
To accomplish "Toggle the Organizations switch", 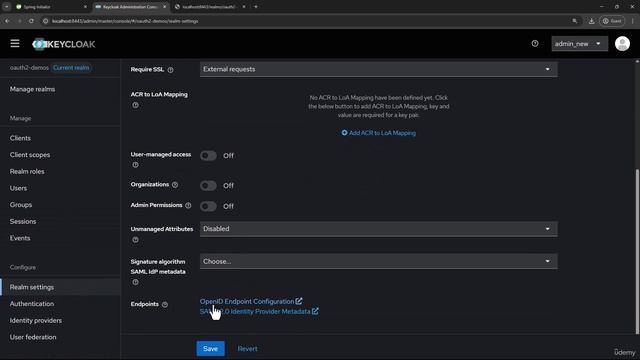I will [x=208, y=186].
